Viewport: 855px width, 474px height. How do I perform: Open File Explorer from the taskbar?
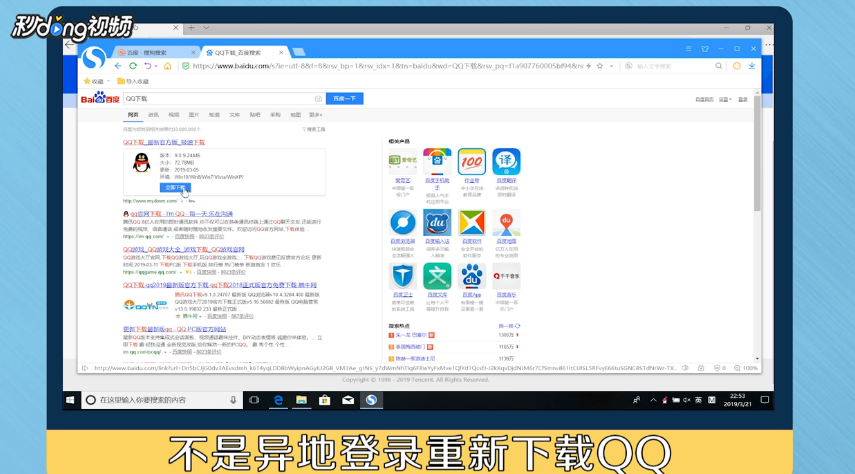click(x=301, y=400)
